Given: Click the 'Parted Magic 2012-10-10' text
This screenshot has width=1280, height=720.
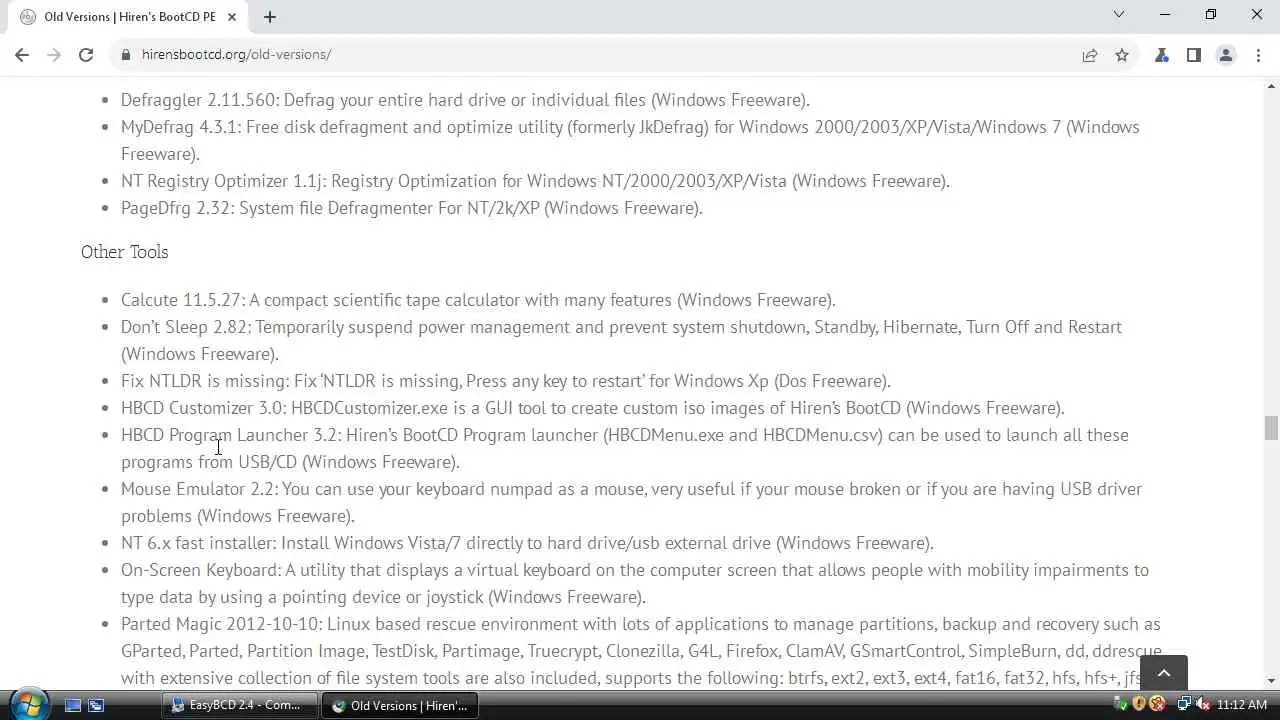Looking at the screenshot, I should (x=220, y=624).
